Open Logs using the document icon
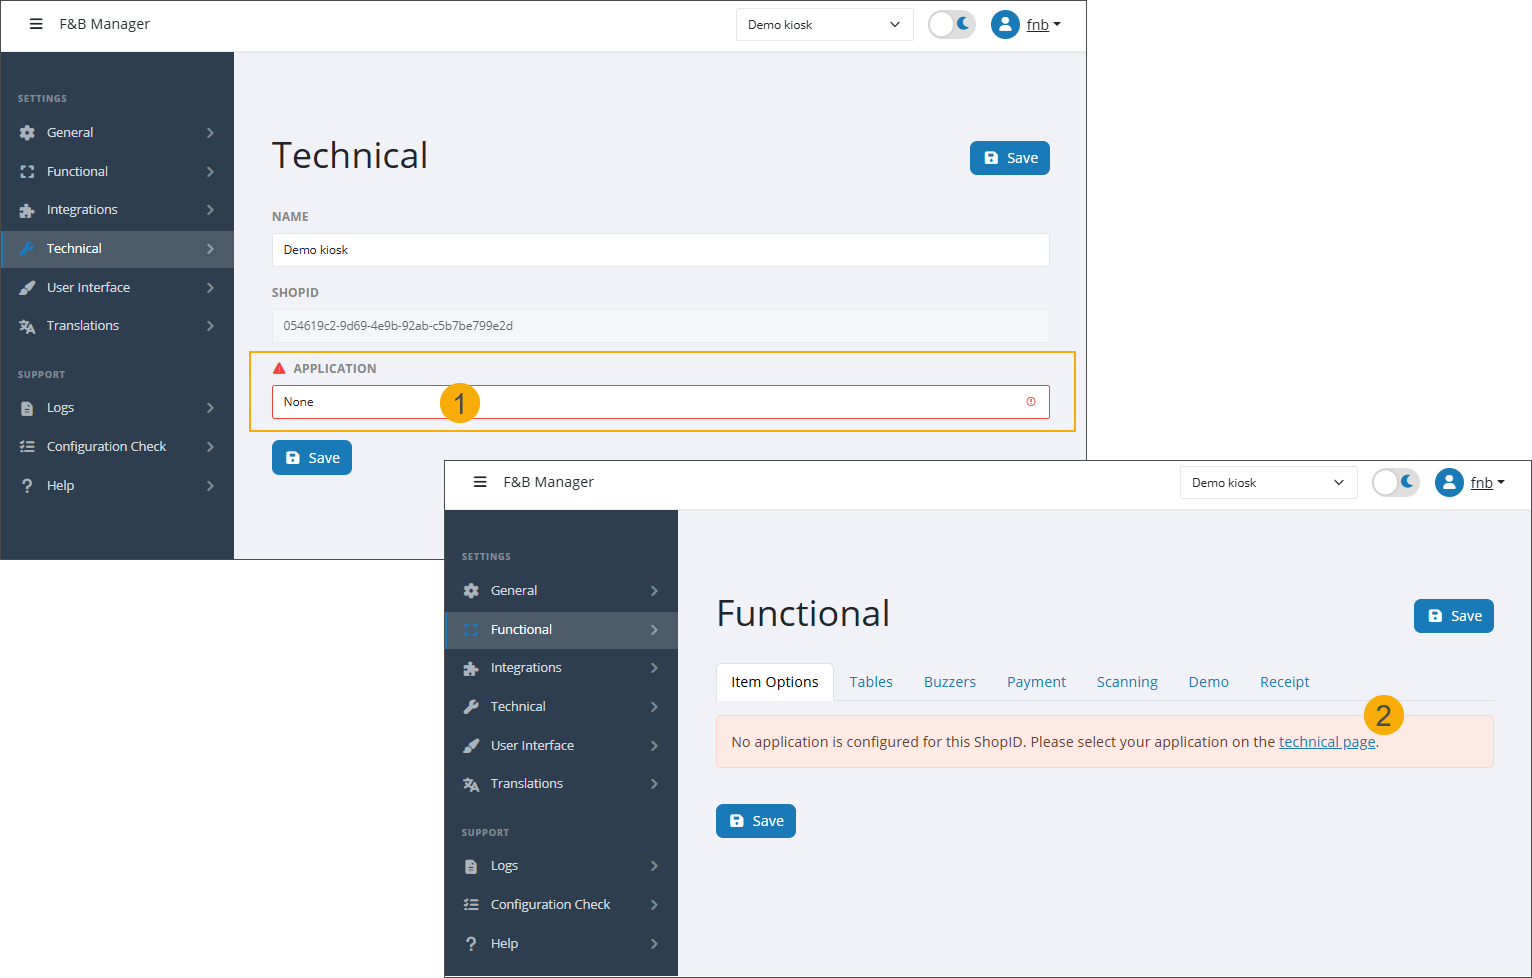1532x978 pixels. pos(28,407)
